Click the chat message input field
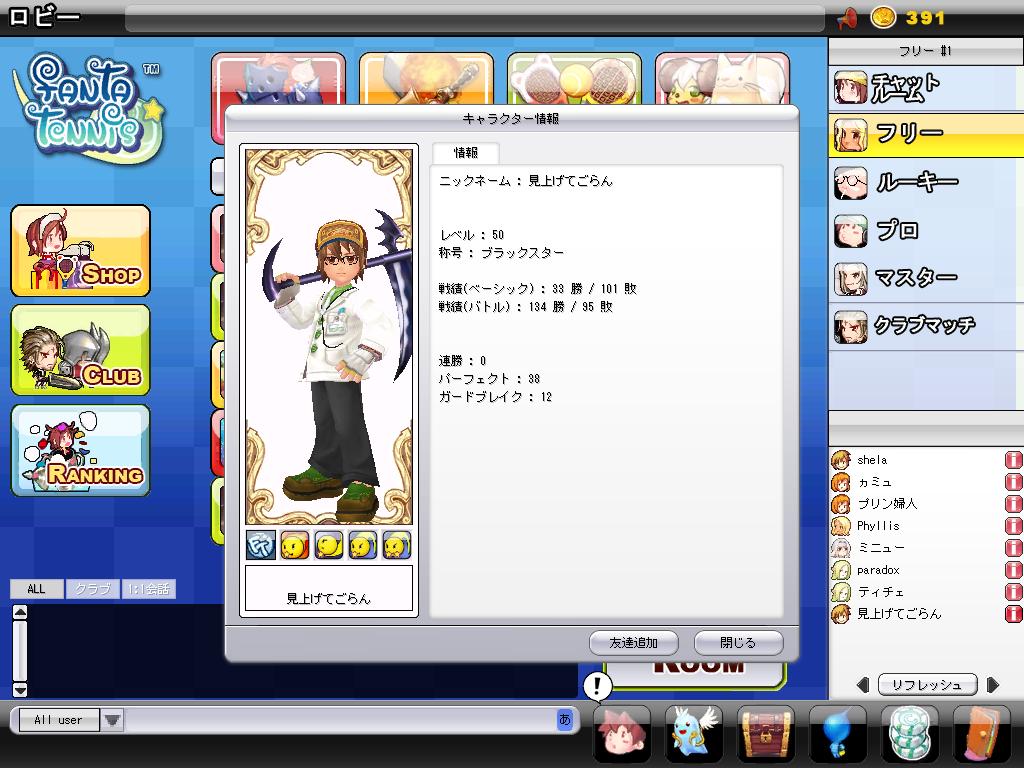The height and width of the screenshot is (768, 1024). [x=340, y=720]
